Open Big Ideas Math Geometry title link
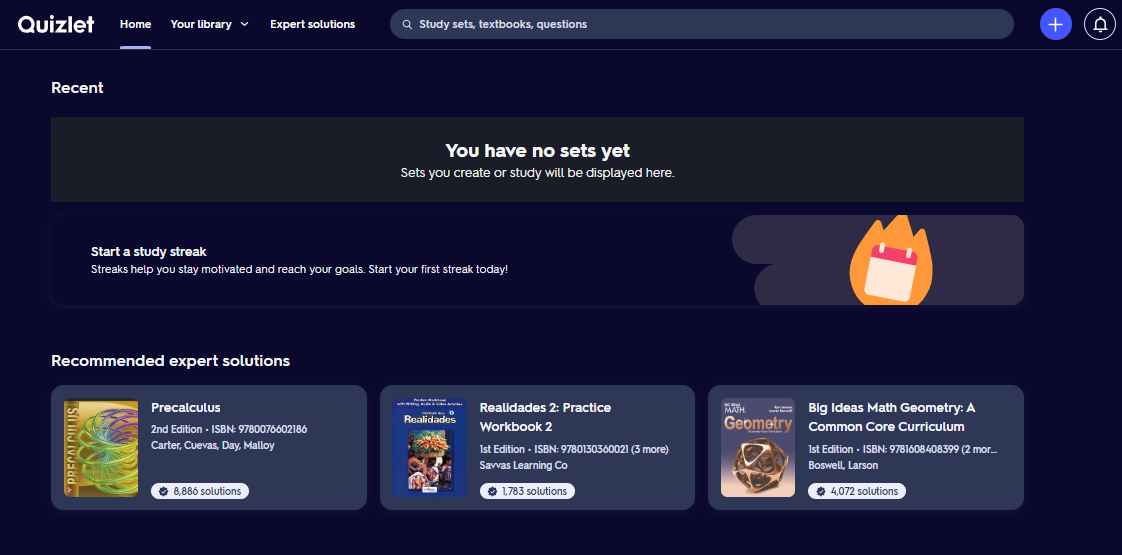 click(x=892, y=417)
